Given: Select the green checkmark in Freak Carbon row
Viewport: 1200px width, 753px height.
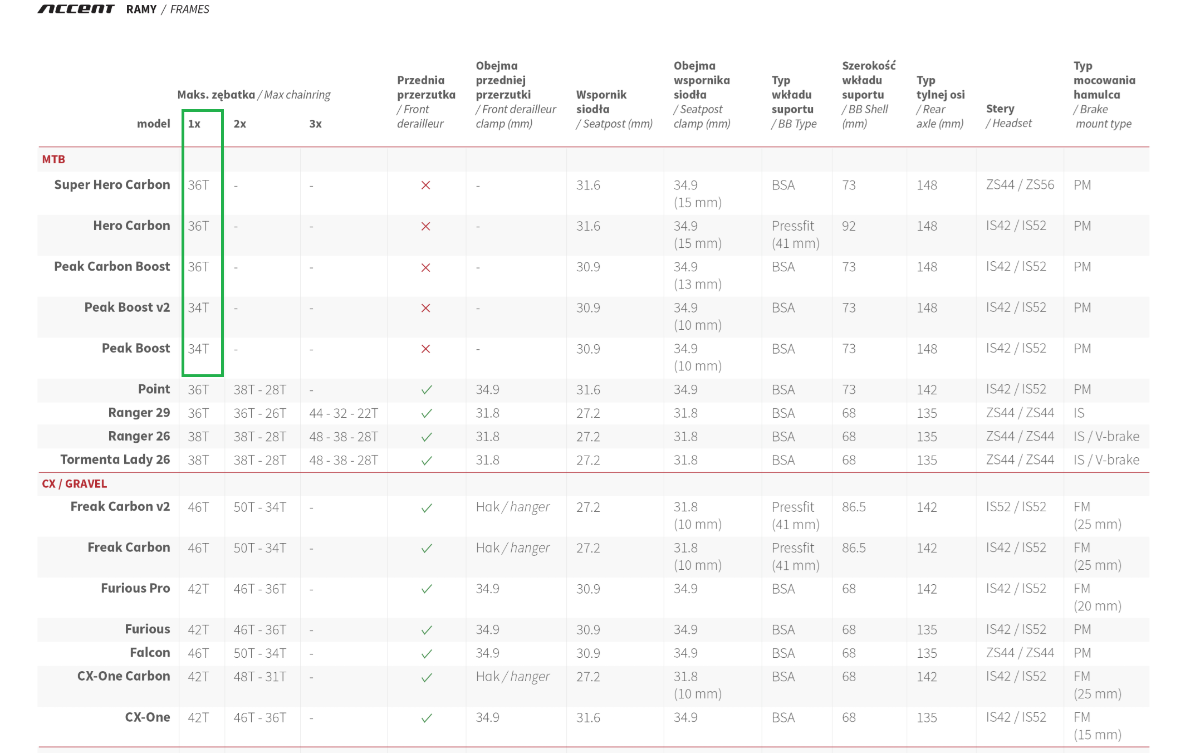Looking at the screenshot, I should click(x=426, y=548).
